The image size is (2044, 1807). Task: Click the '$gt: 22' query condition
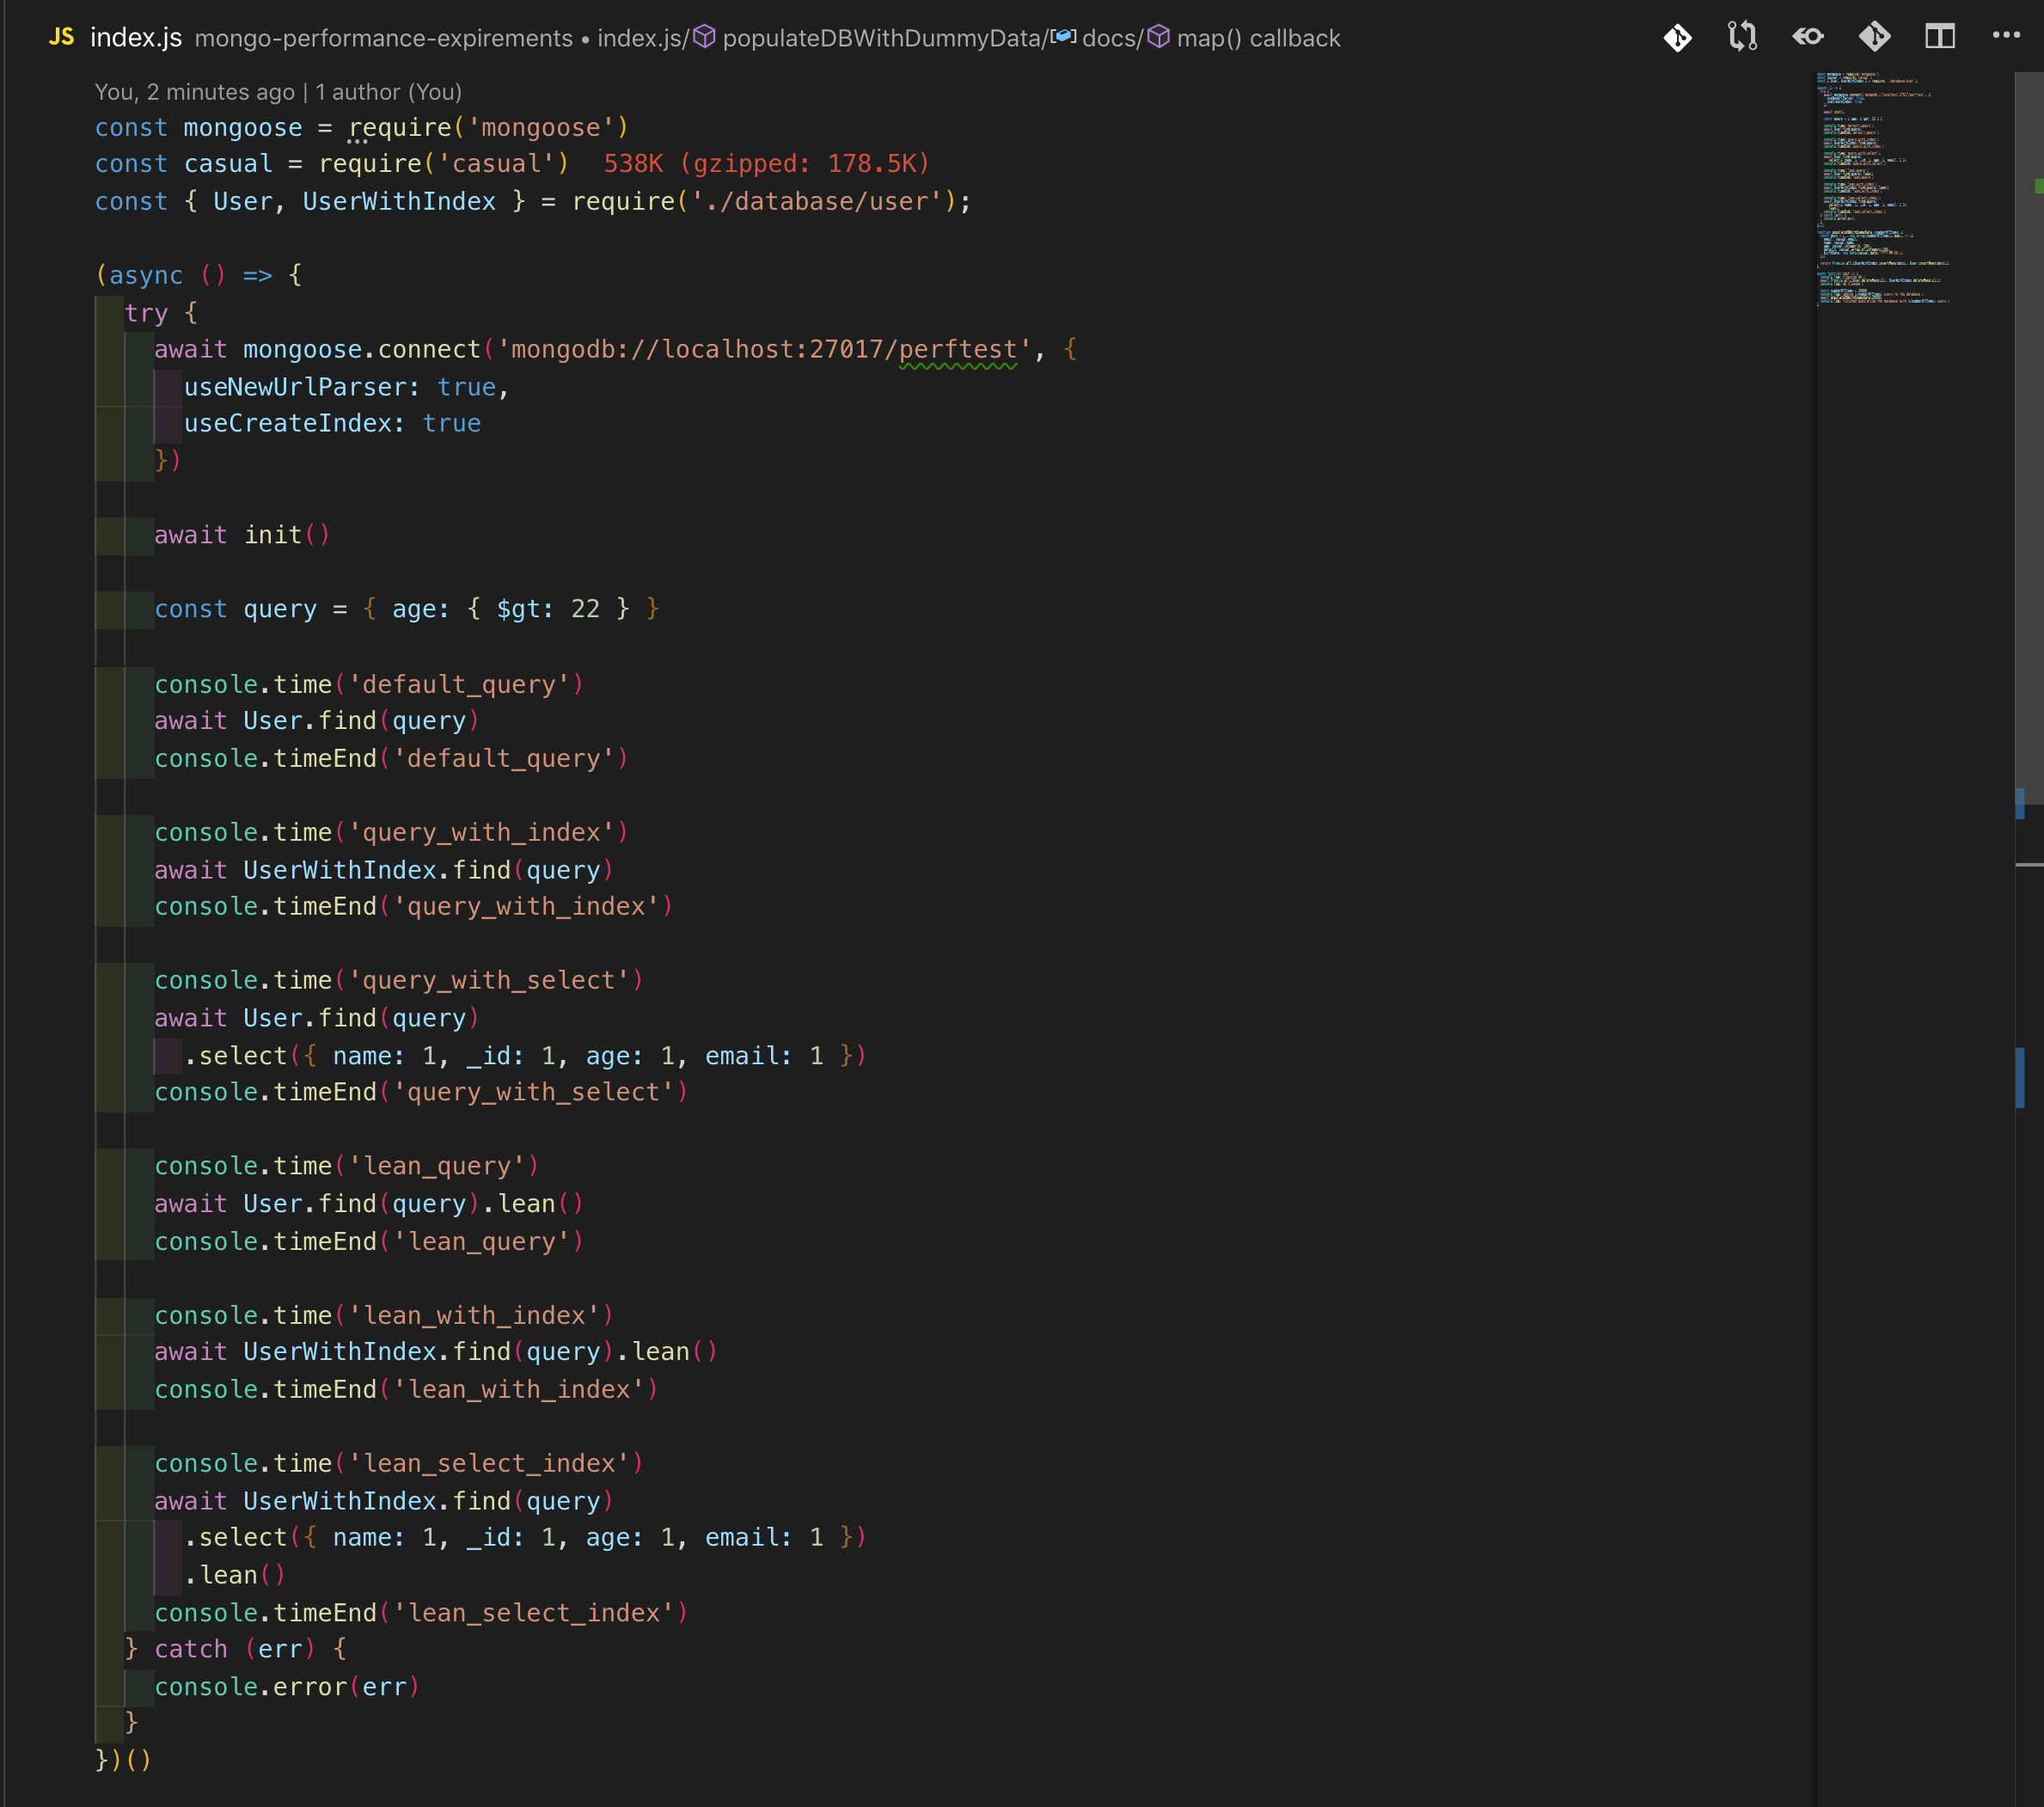[548, 609]
